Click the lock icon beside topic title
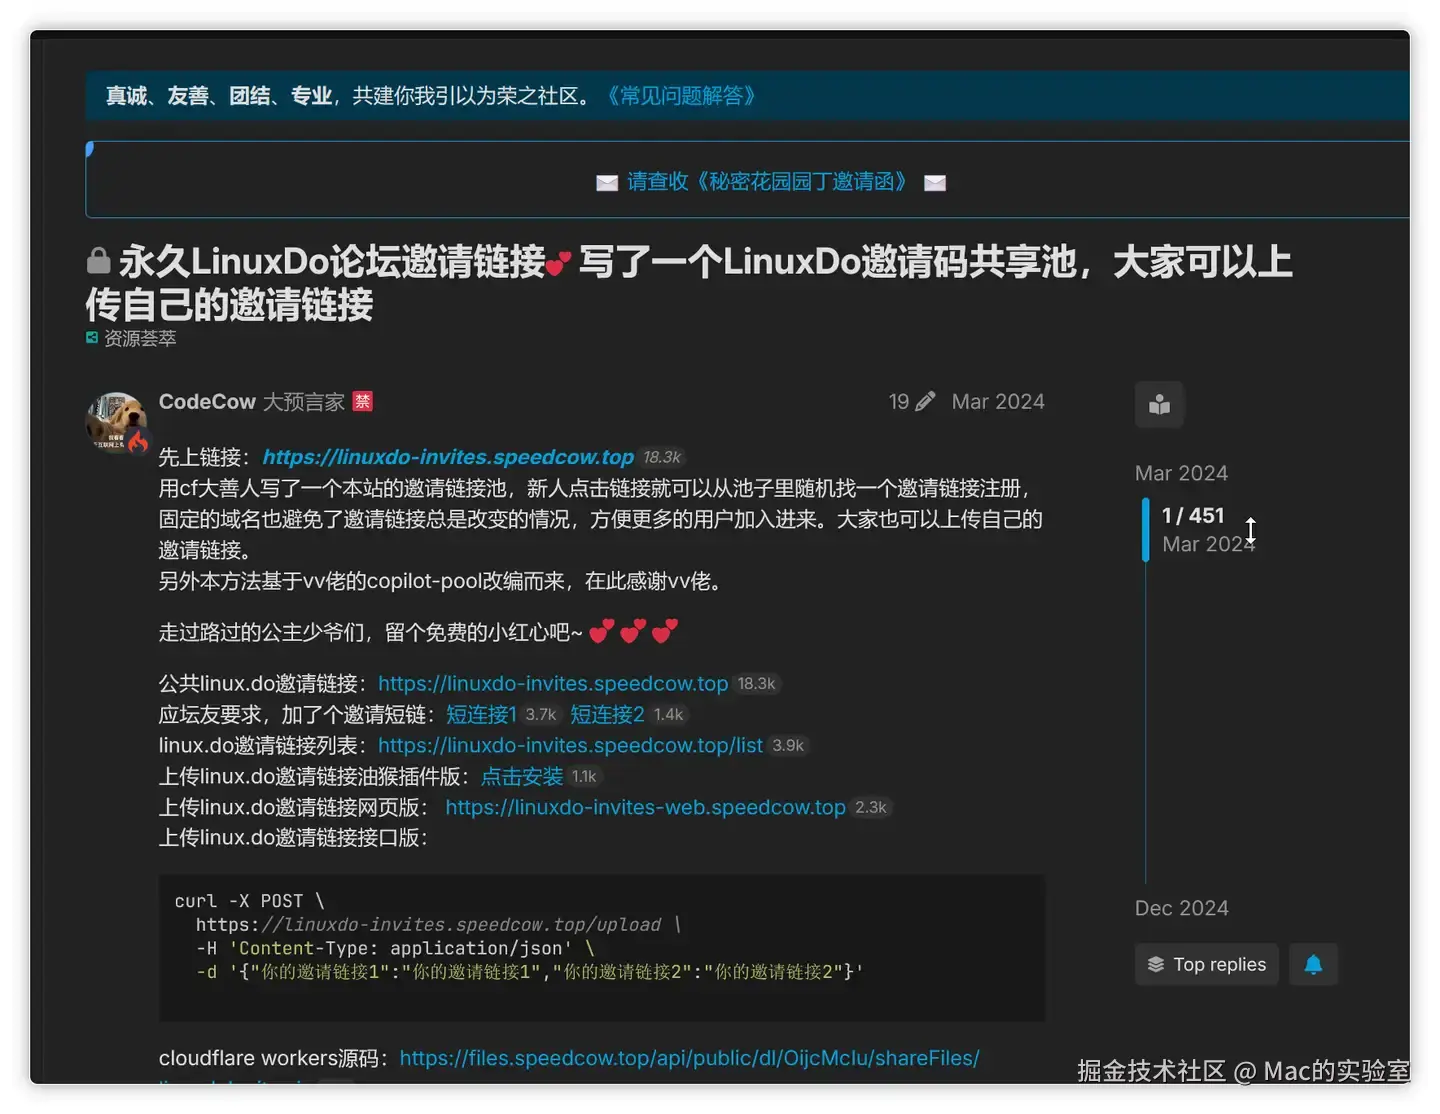This screenshot has width=1440, height=1114. pos(98,261)
